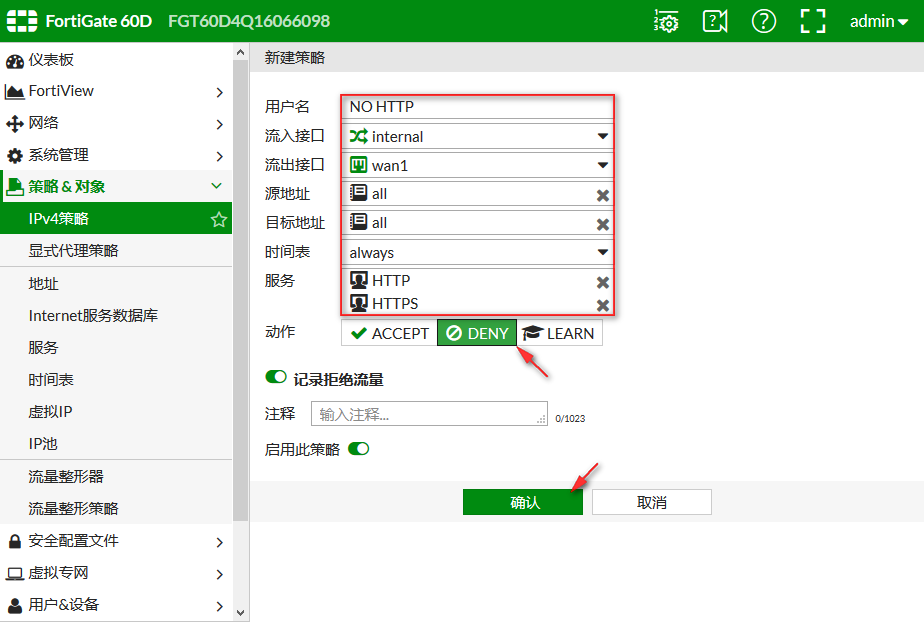Expand the 安全配置文件 menu

pos(116,541)
